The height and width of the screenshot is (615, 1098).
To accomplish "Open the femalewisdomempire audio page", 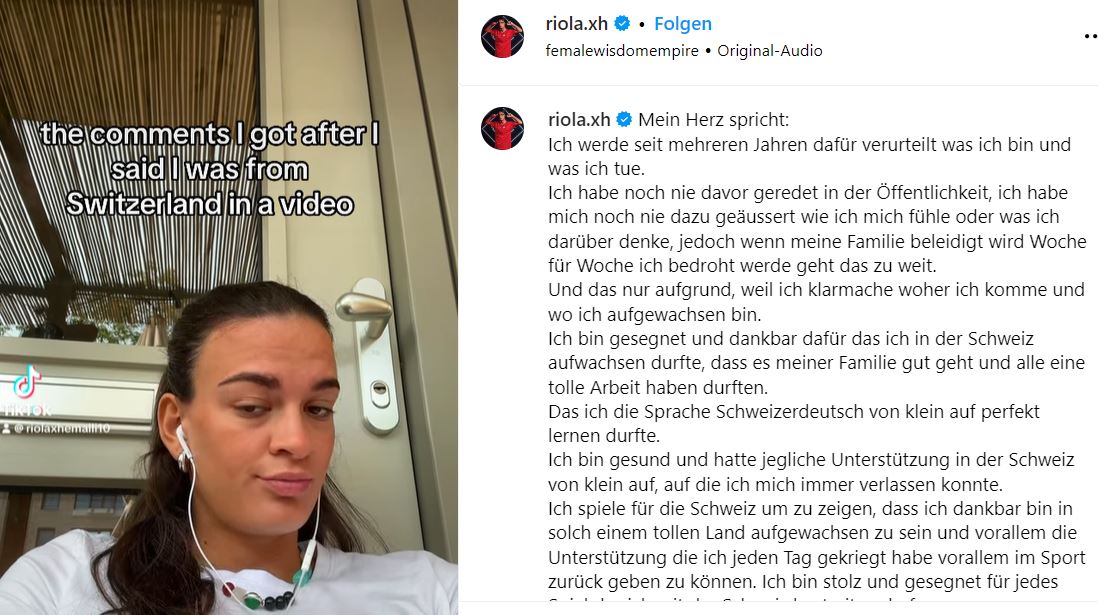I will pyautogui.click(x=622, y=50).
